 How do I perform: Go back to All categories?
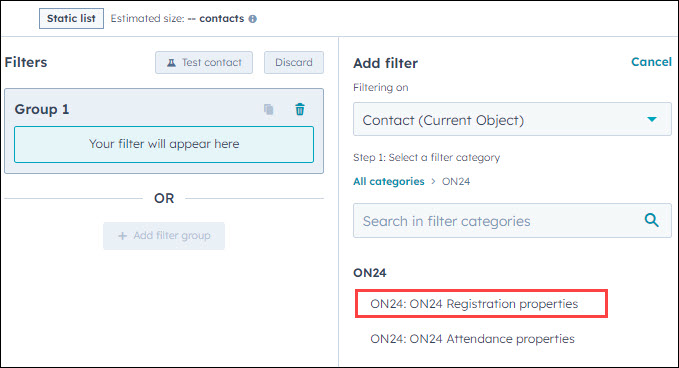click(388, 181)
